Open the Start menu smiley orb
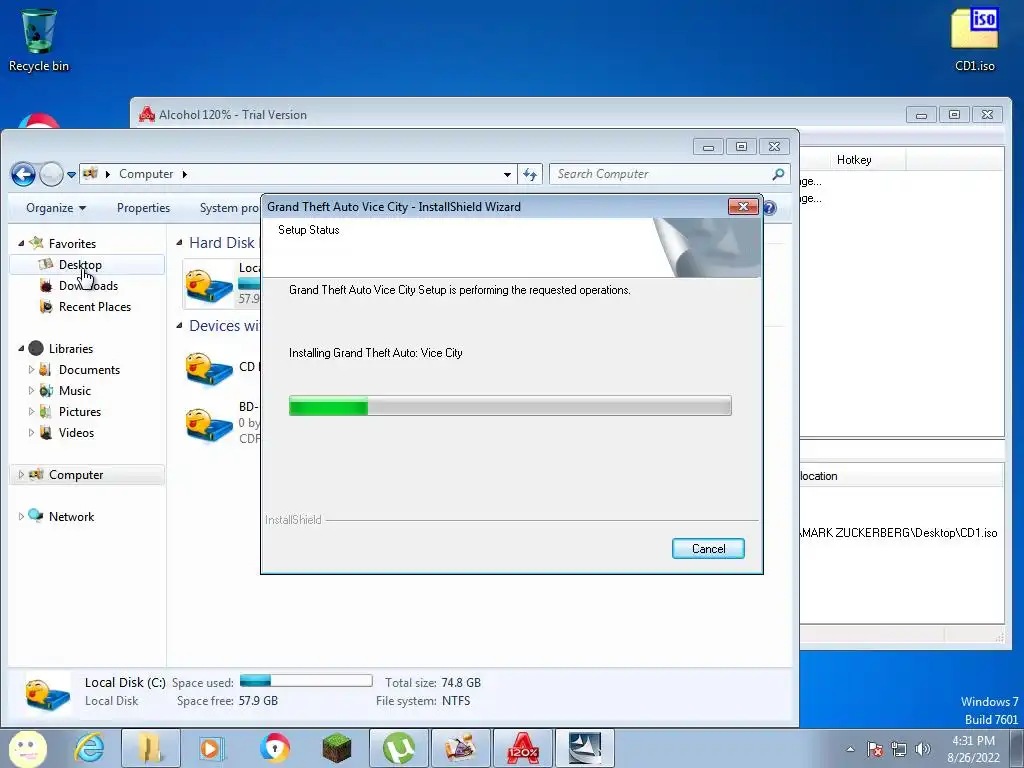1024x768 pixels. [x=27, y=748]
